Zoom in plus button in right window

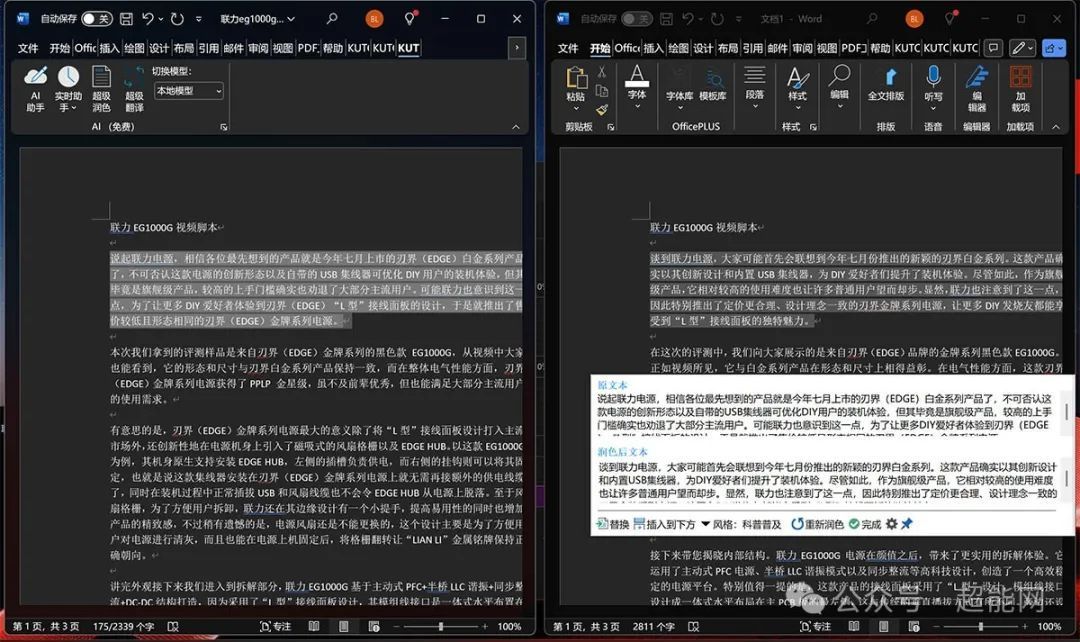click(1026, 627)
